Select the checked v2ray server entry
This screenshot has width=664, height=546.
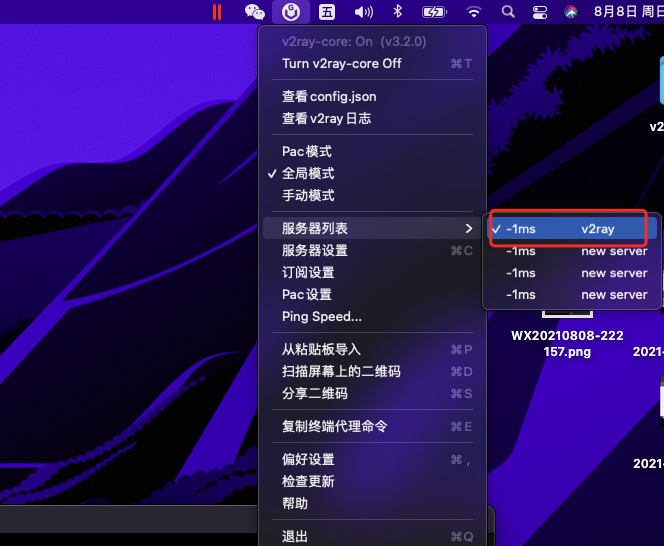[x=572, y=229]
